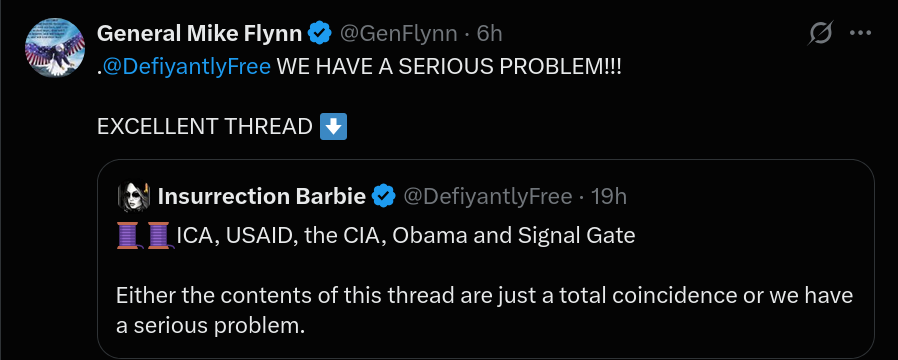Follow the blue @DefiyantlyFree mention link
This screenshot has width=898, height=360.
(x=186, y=67)
